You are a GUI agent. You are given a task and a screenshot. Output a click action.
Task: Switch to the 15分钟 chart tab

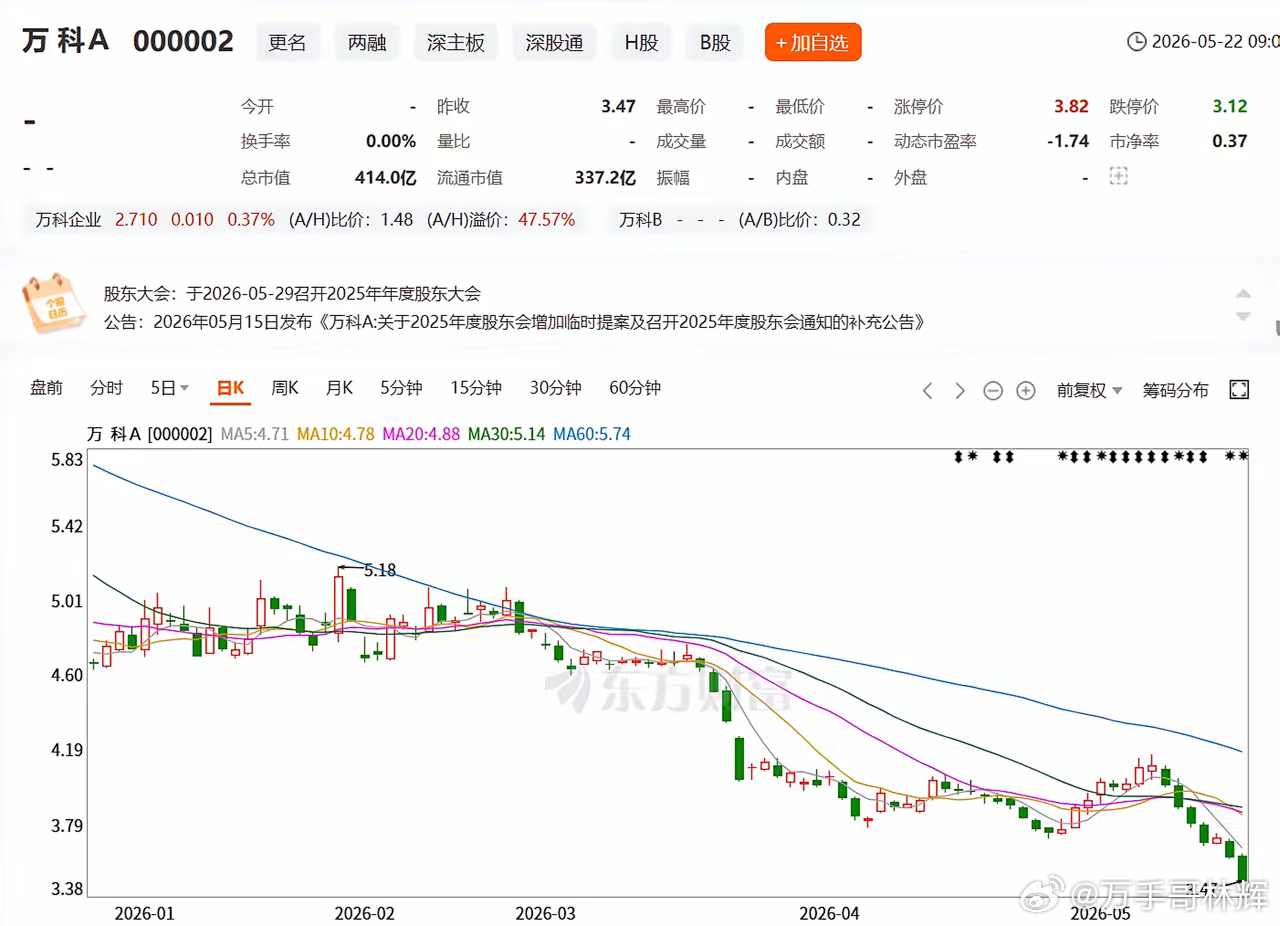(x=476, y=388)
